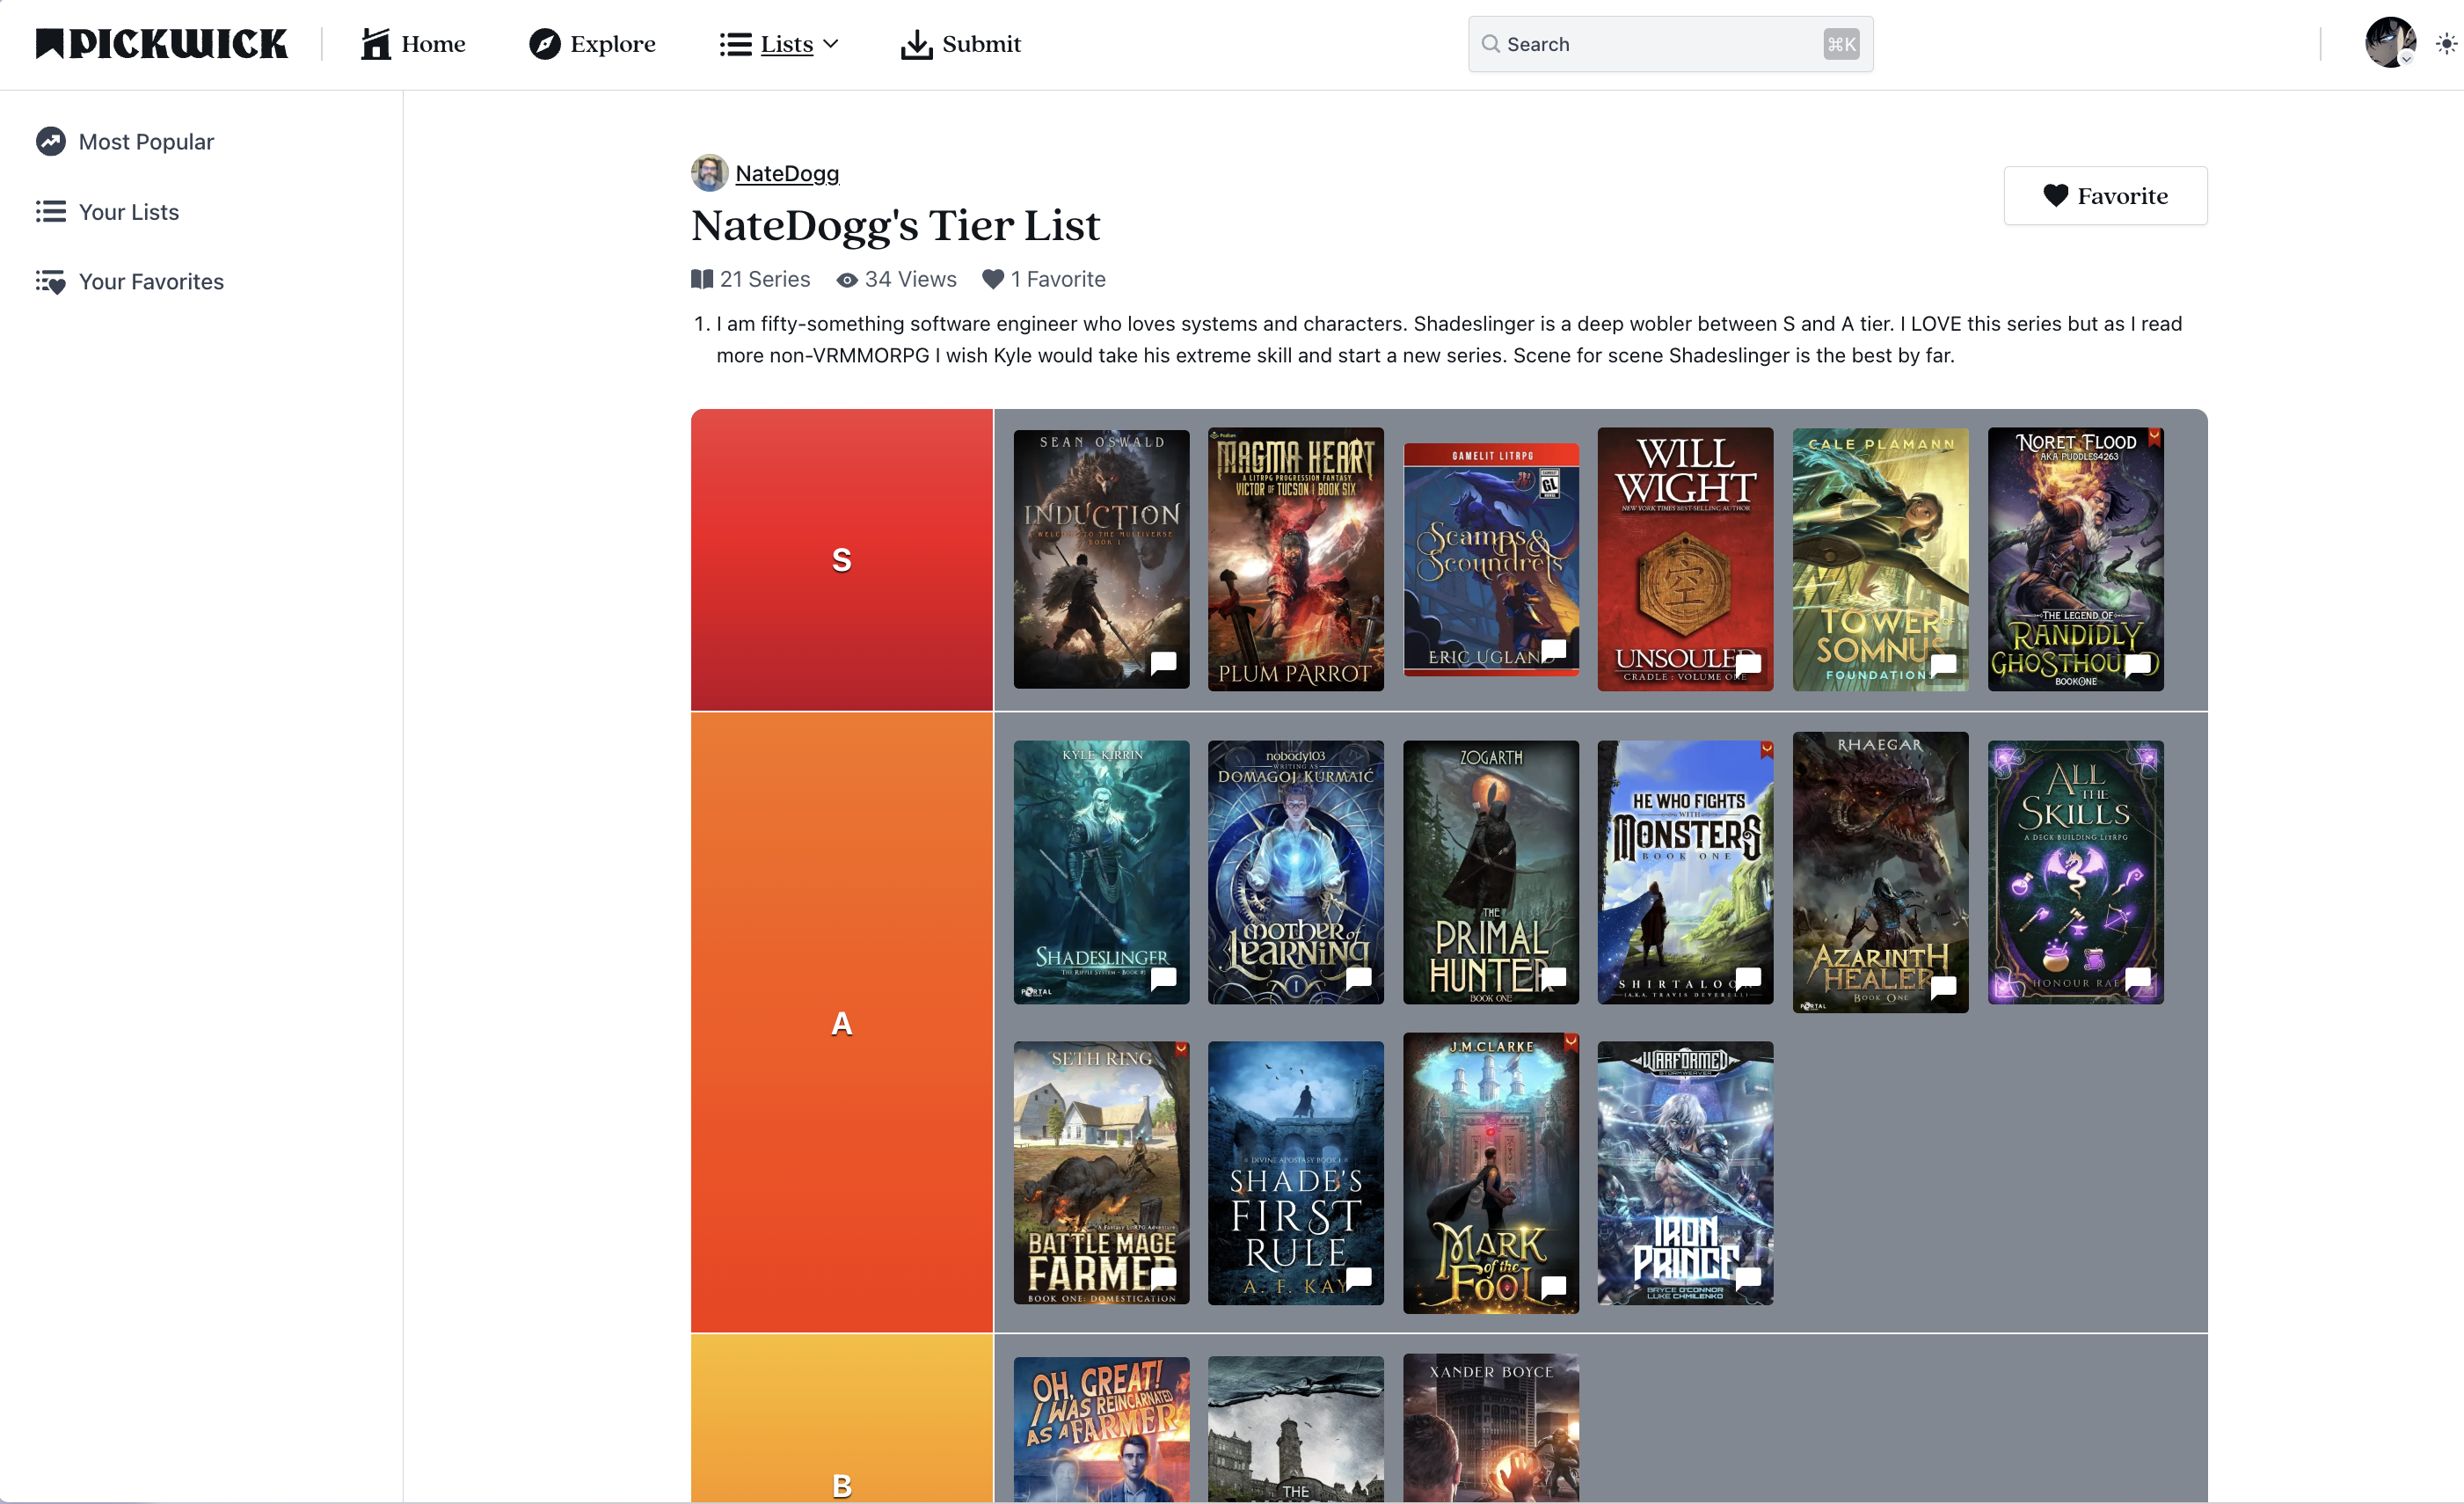Open He Who Fights With Monsters cover
The width and height of the screenshot is (2464, 1504).
point(1685,872)
